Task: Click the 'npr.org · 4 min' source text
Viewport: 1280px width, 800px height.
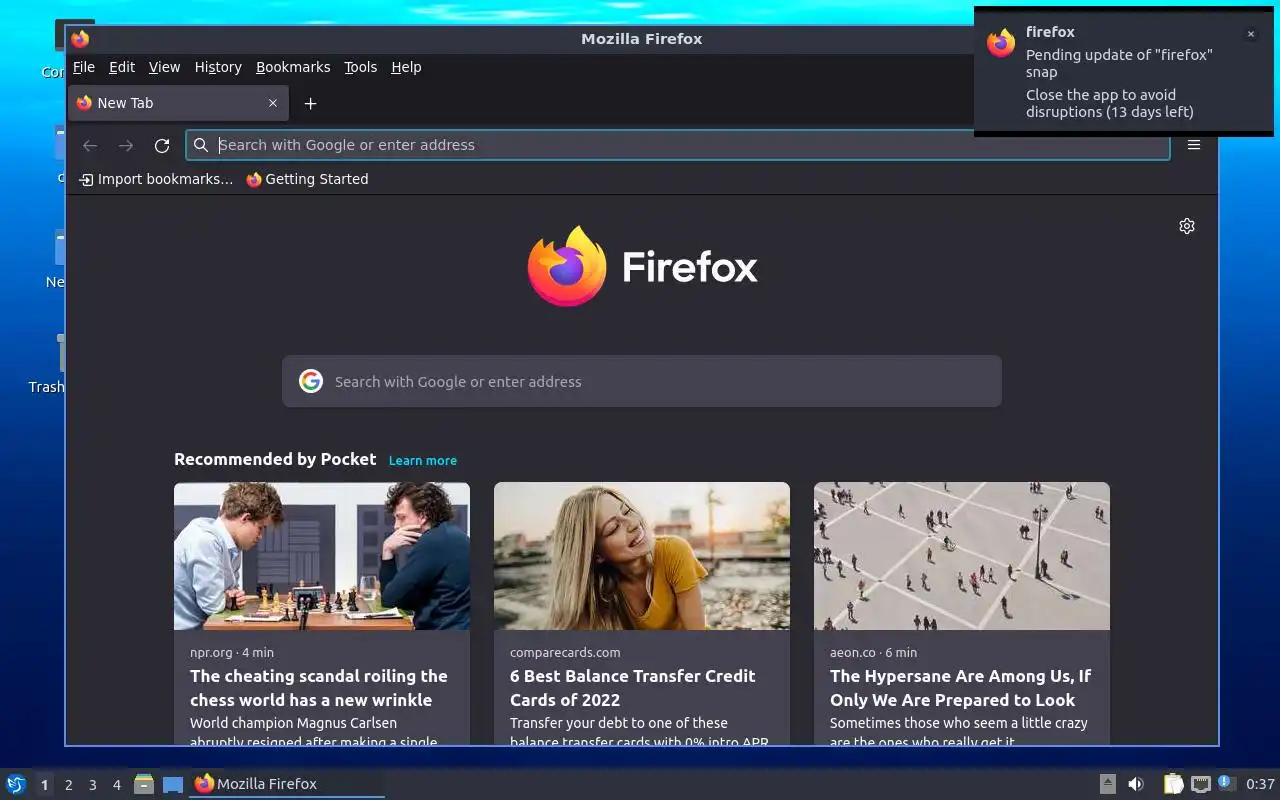Action: tap(232, 652)
